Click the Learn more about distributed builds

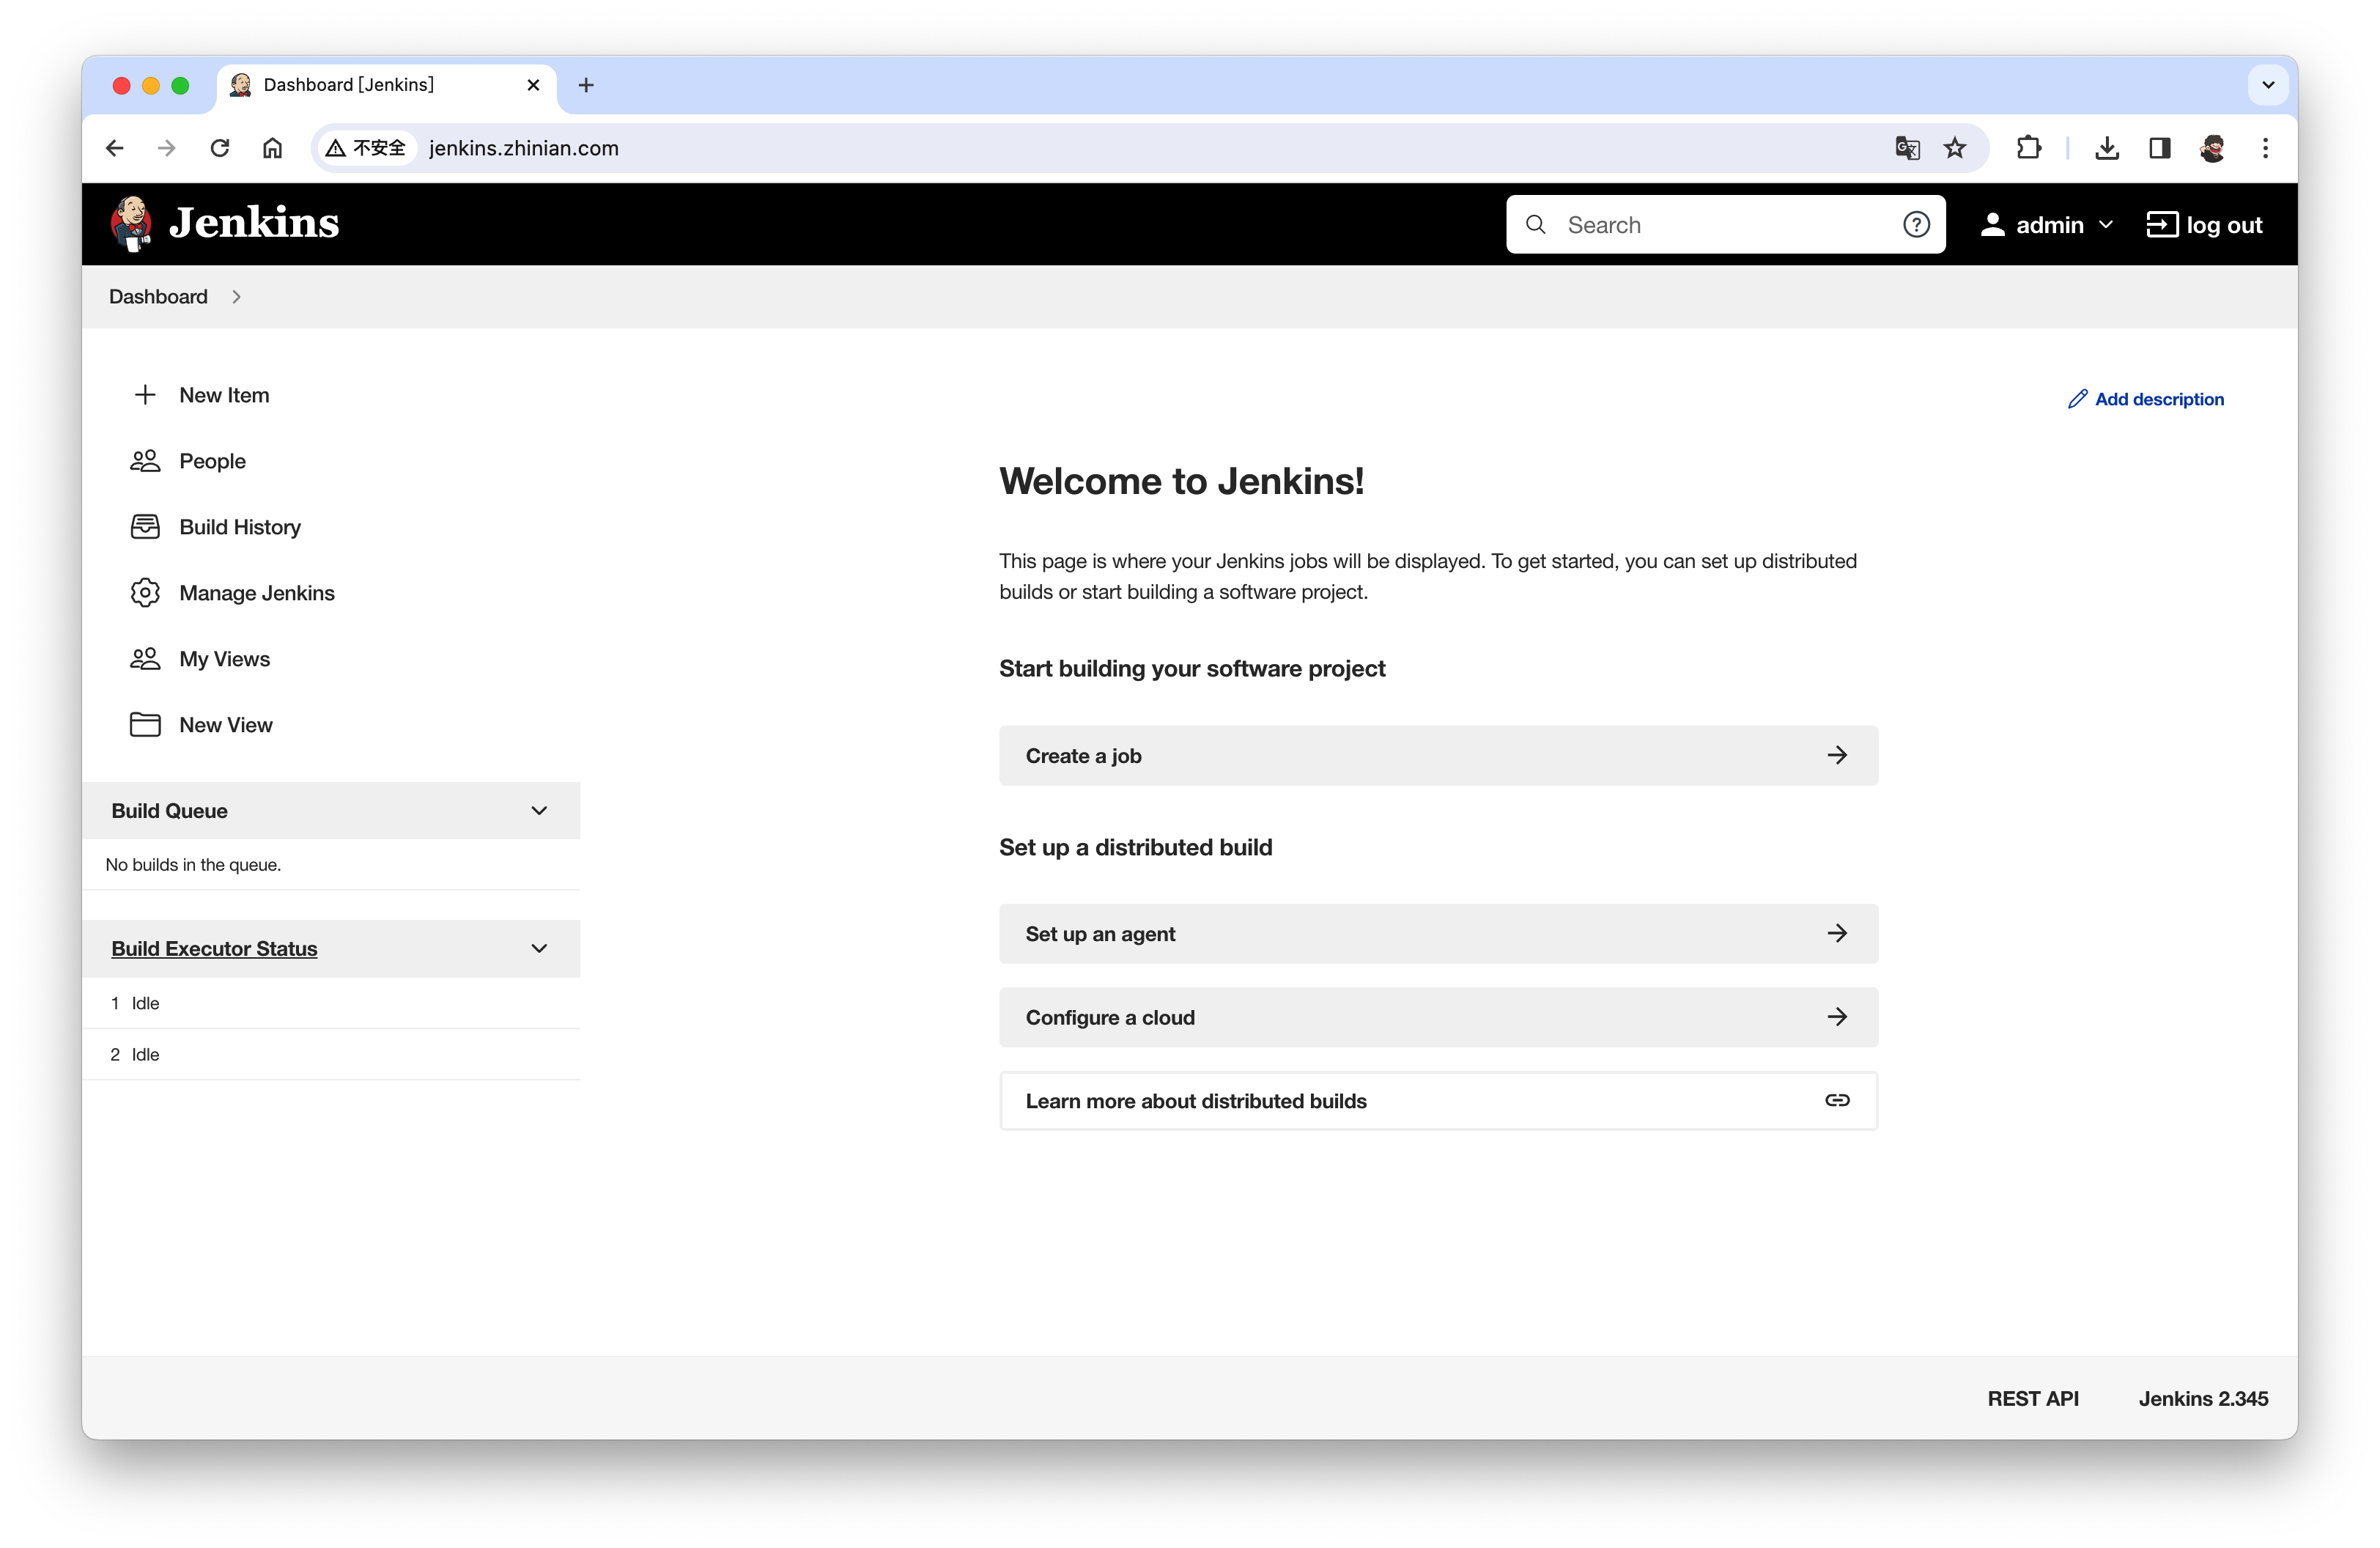click(1438, 1099)
